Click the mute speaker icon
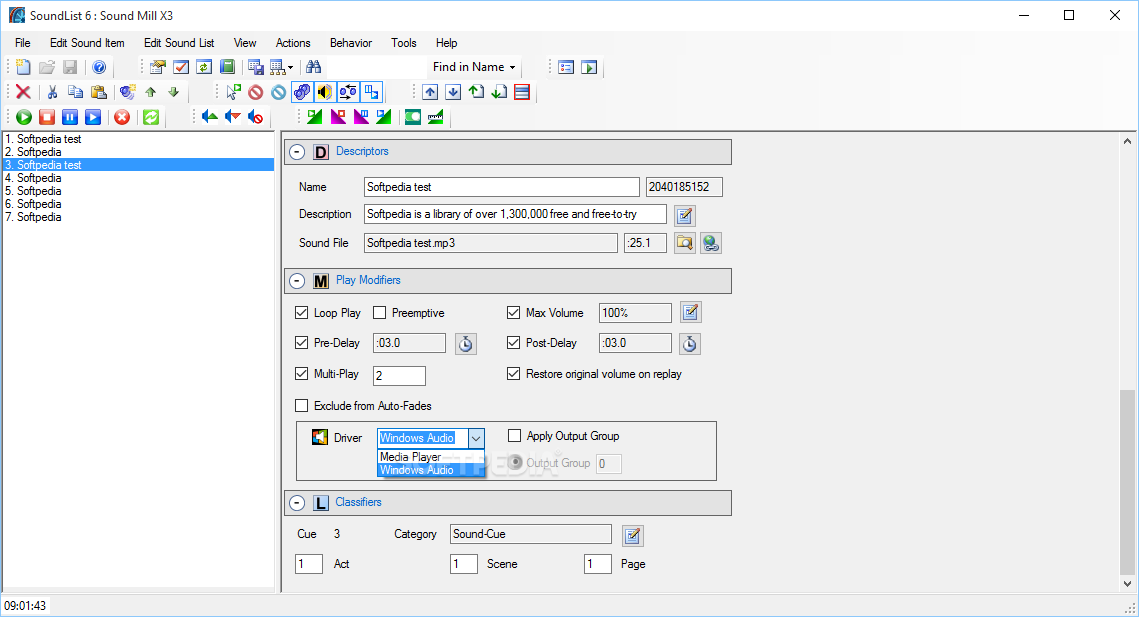This screenshot has width=1139, height=617. (x=256, y=117)
